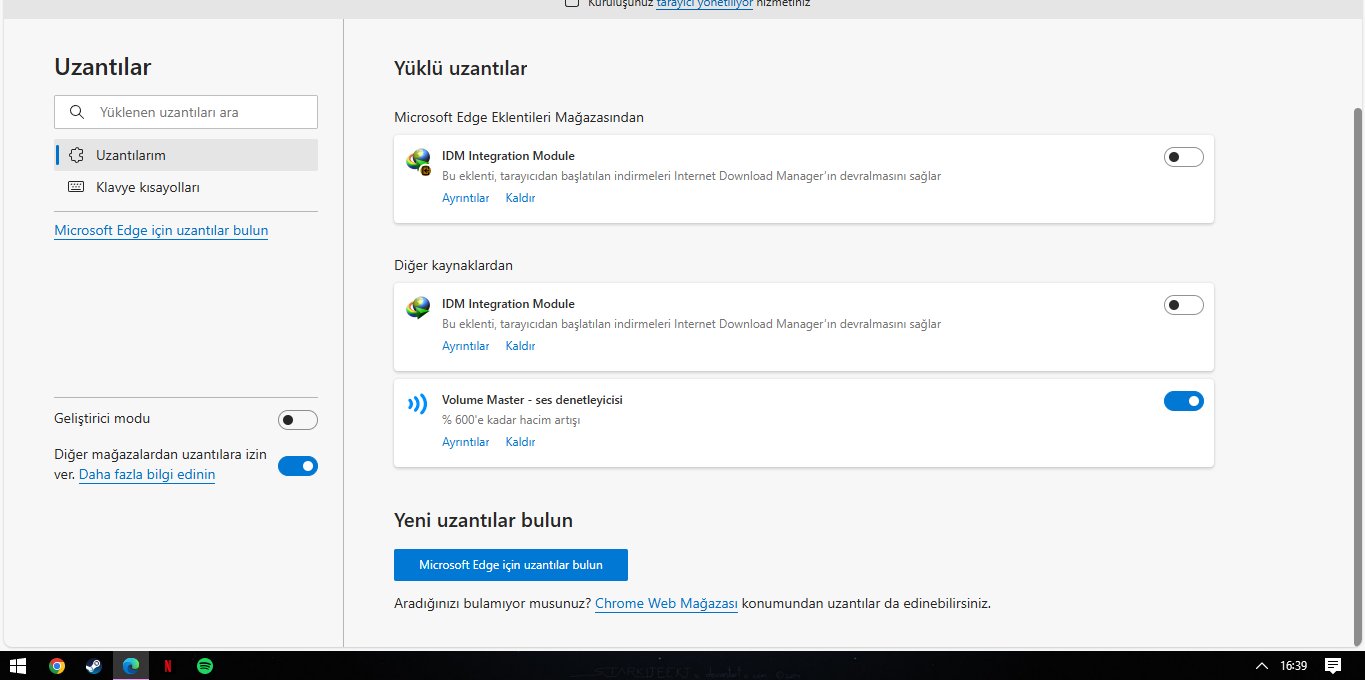Click Yeni uzantılar bulun heading
The image size is (1365, 680).
483,521
